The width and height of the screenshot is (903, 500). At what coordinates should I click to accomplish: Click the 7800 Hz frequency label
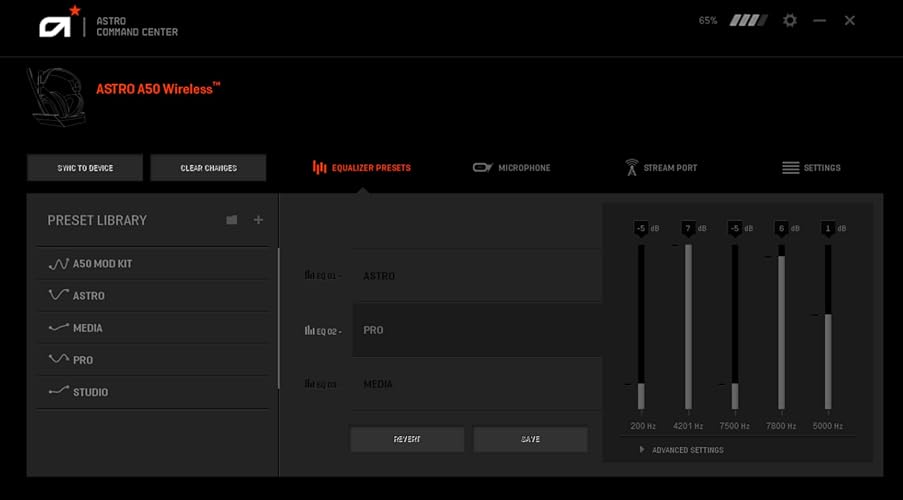click(x=781, y=426)
